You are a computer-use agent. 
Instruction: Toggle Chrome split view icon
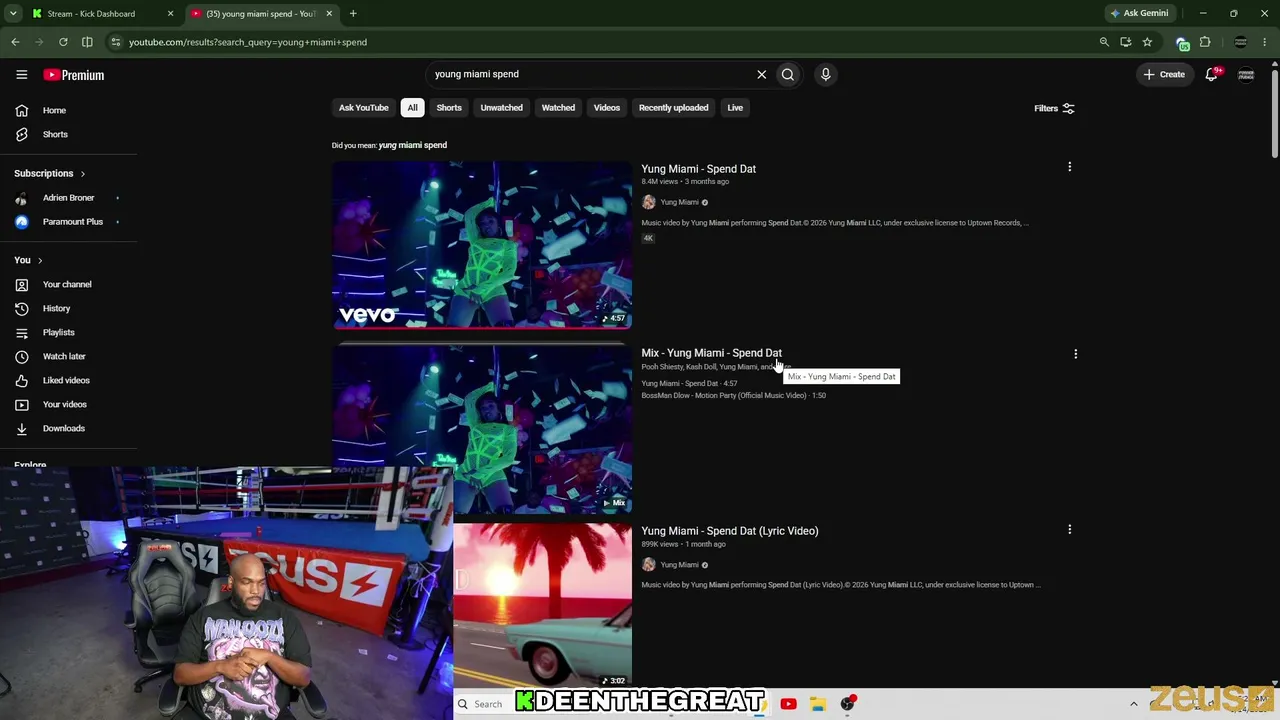tap(87, 42)
